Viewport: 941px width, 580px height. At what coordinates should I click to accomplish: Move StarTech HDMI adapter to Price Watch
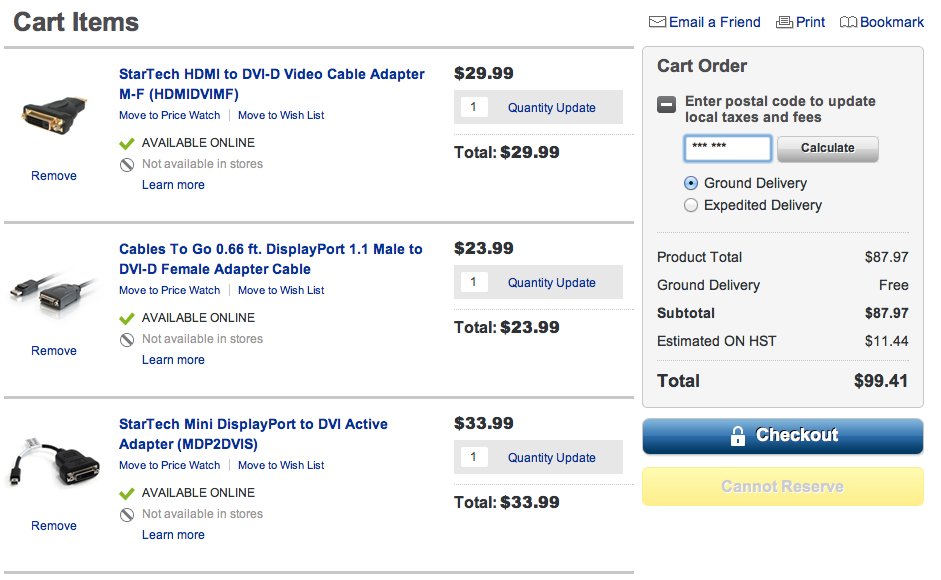(x=169, y=116)
